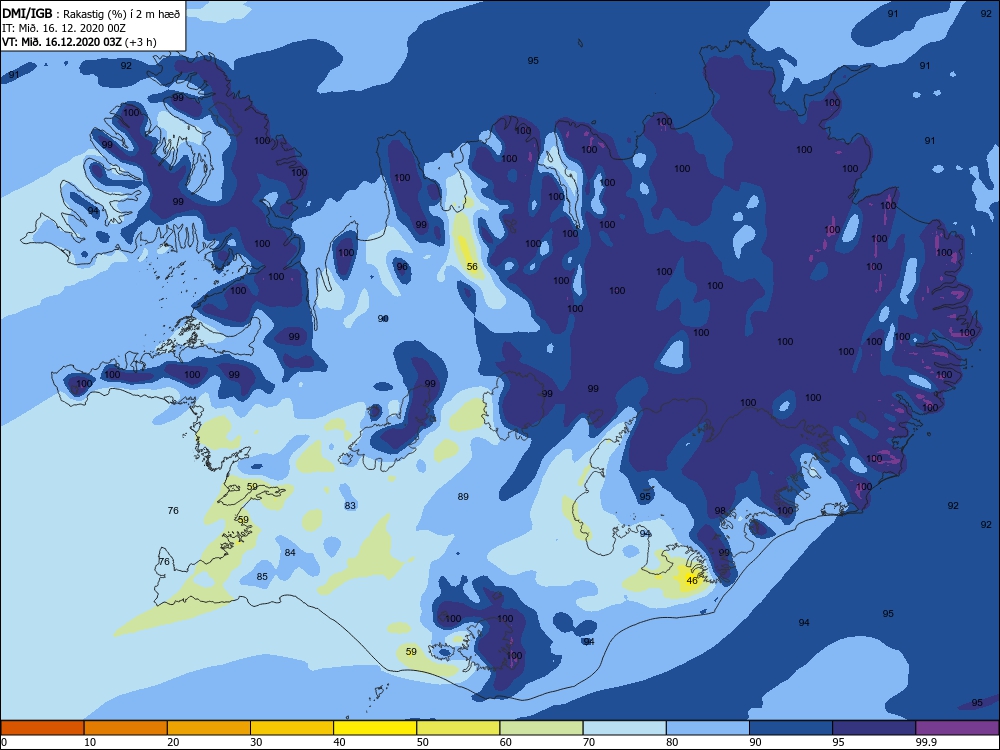Screen dimensions: 1000x750
Task: Select the 'VT: Mið. 16.12.2020 03Z (+3 h)' line
Action: (x=79, y=42)
